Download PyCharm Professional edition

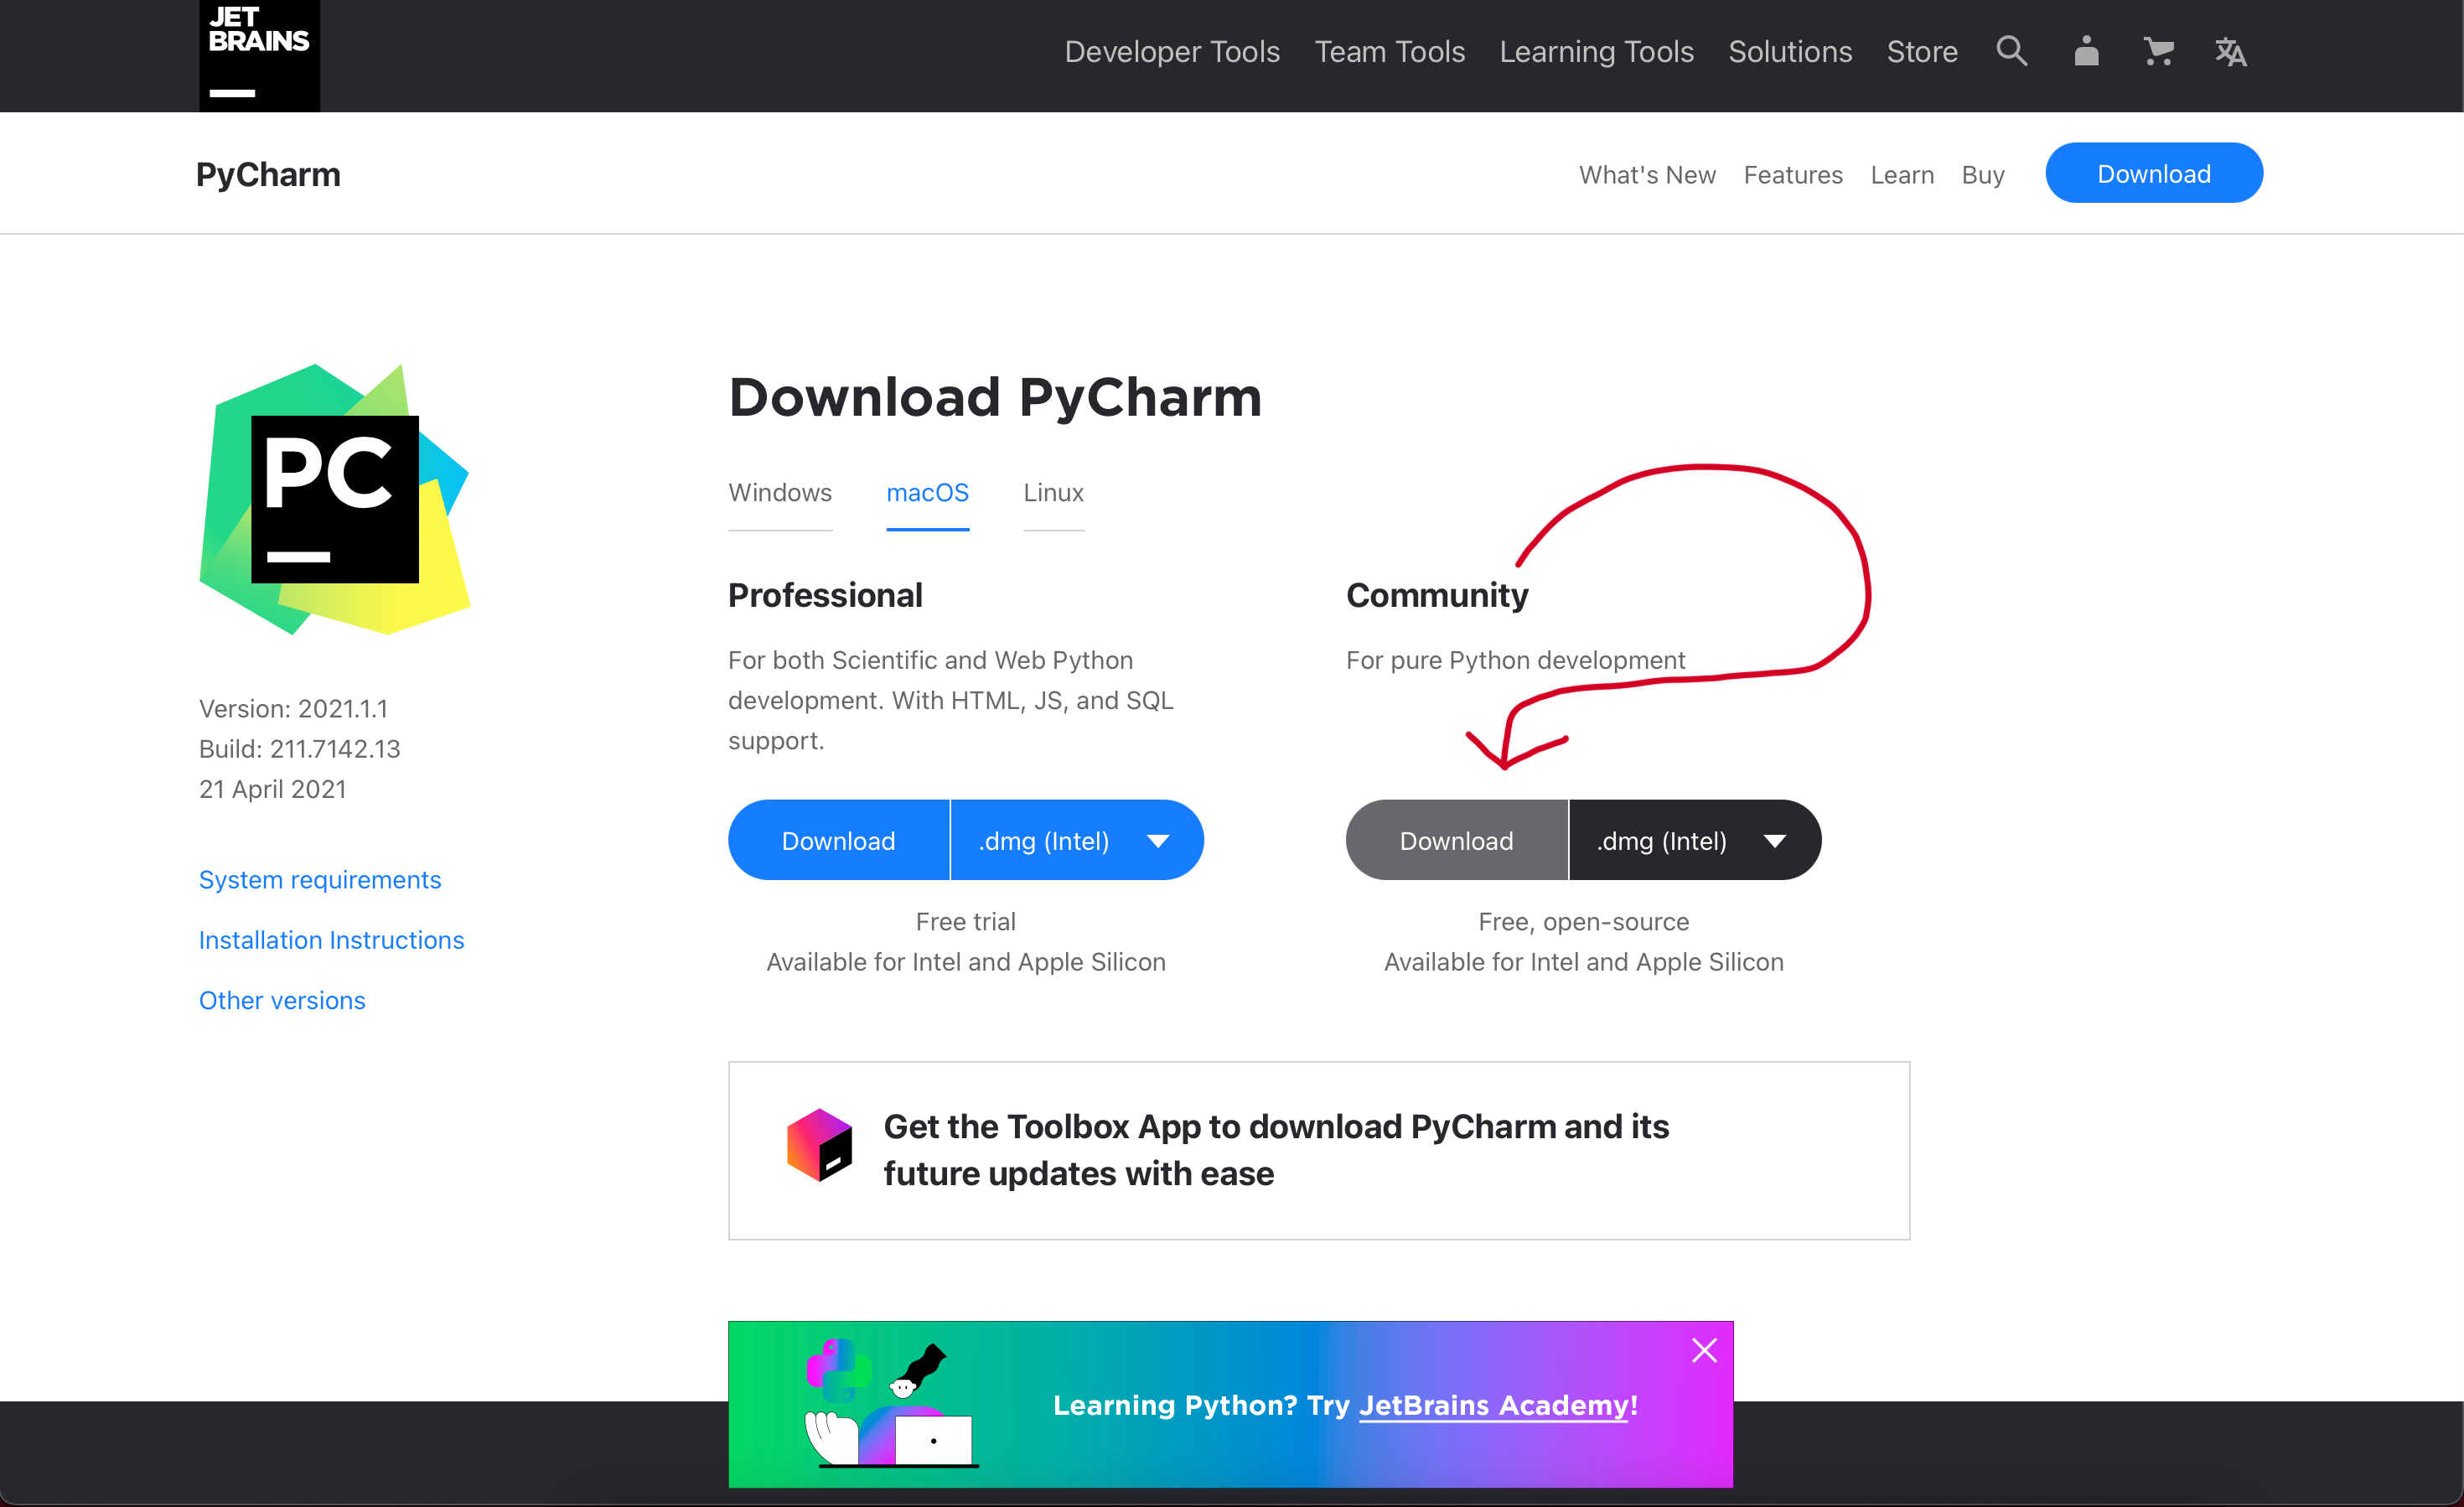(838, 840)
